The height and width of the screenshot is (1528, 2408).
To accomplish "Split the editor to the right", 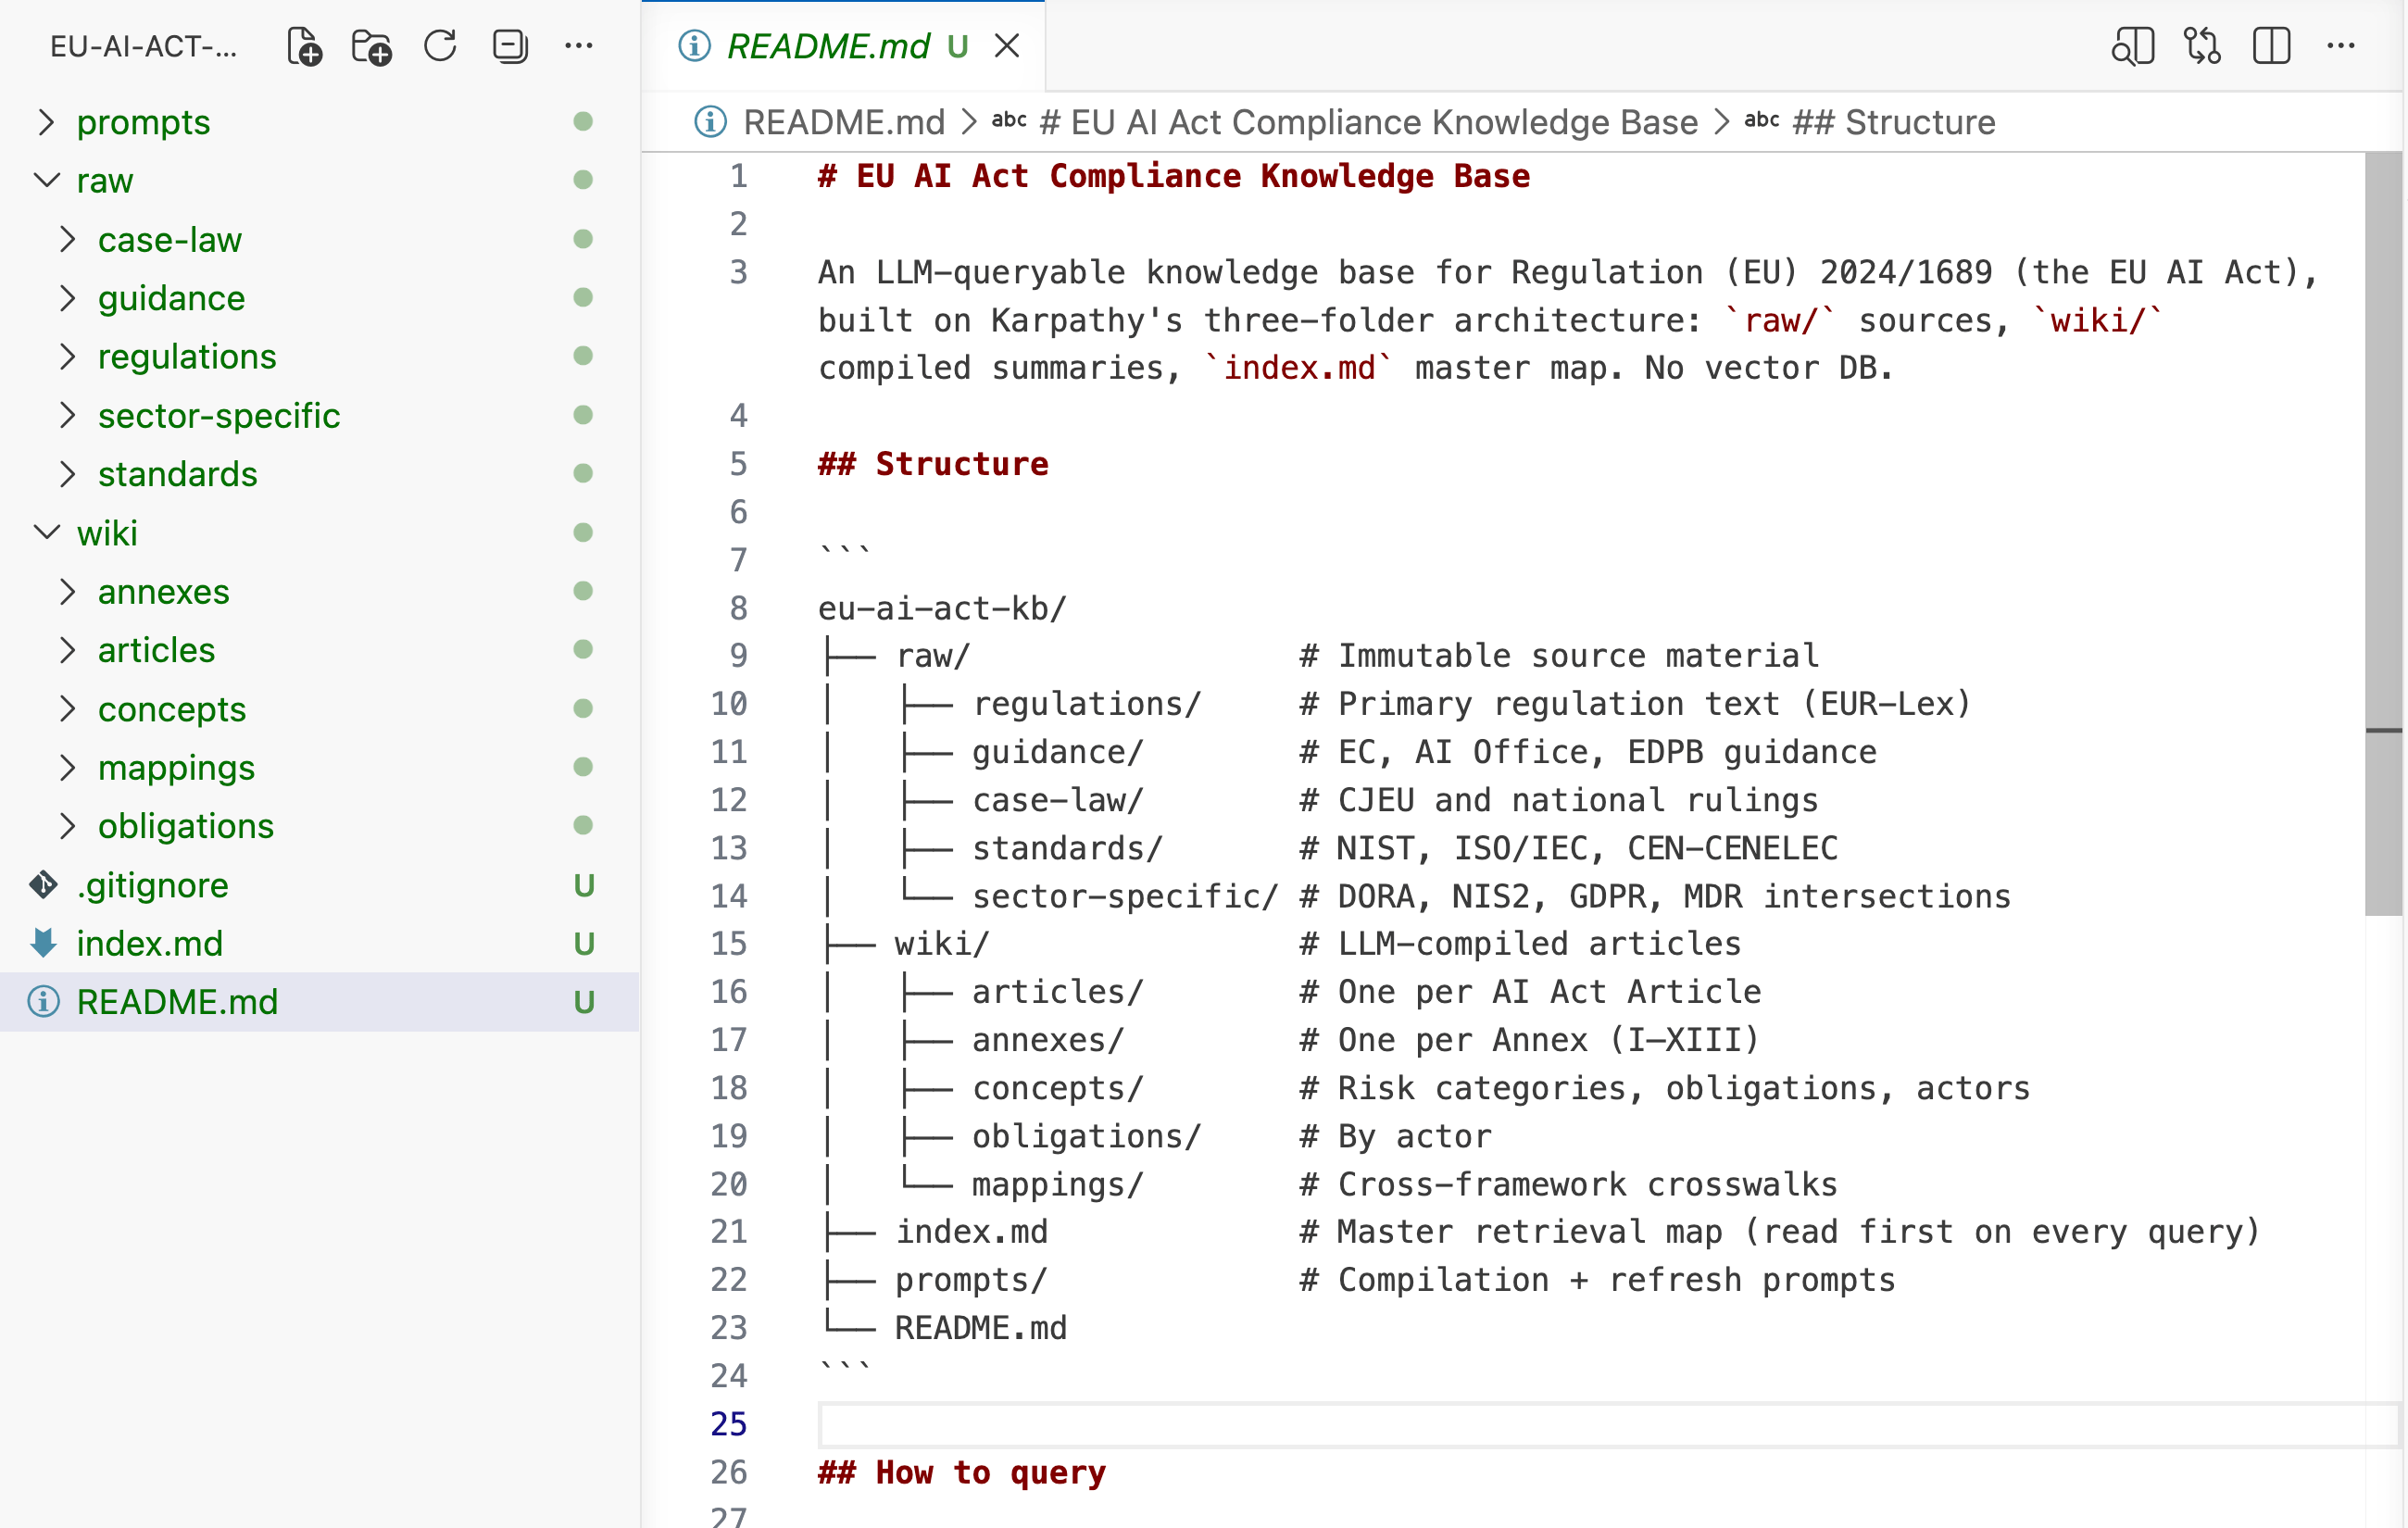I will click(x=2271, y=46).
